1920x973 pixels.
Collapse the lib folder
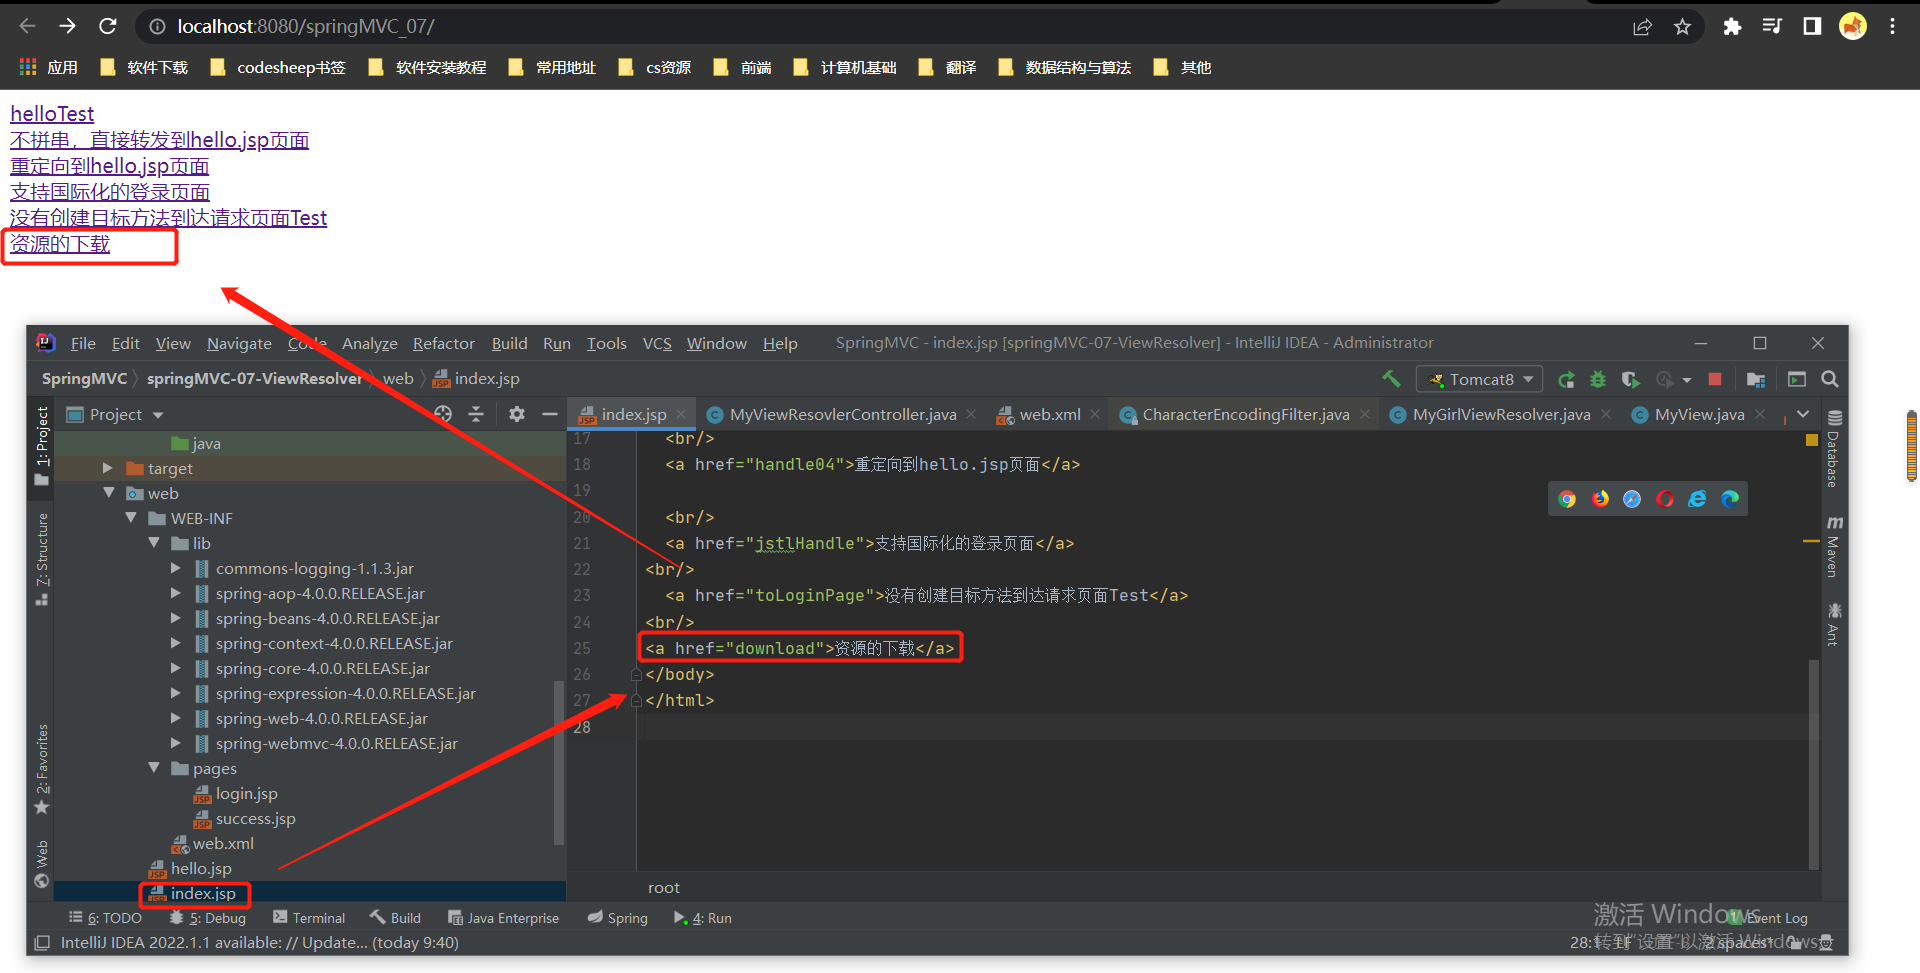click(154, 543)
